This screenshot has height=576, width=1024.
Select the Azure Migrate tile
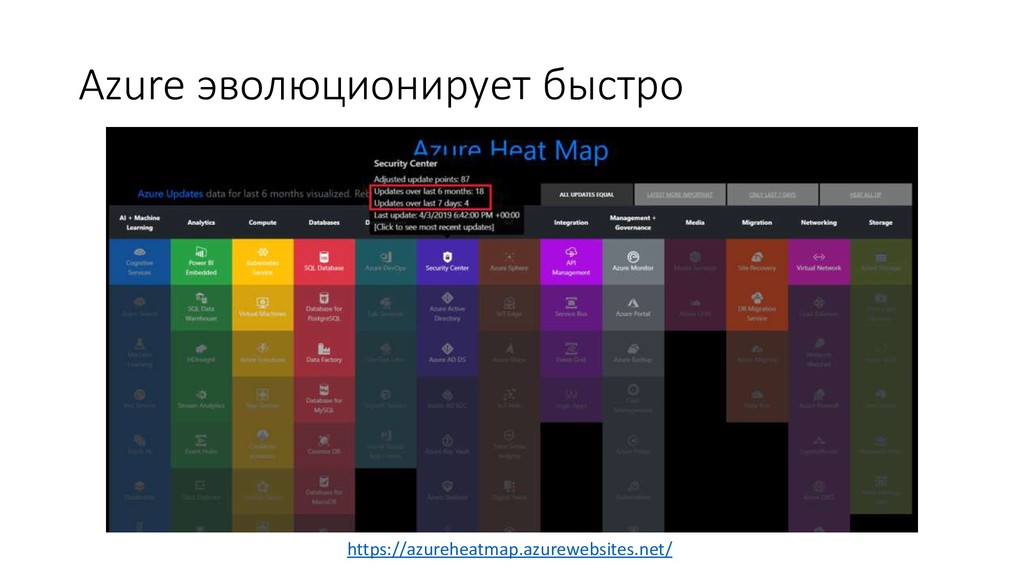click(x=757, y=353)
